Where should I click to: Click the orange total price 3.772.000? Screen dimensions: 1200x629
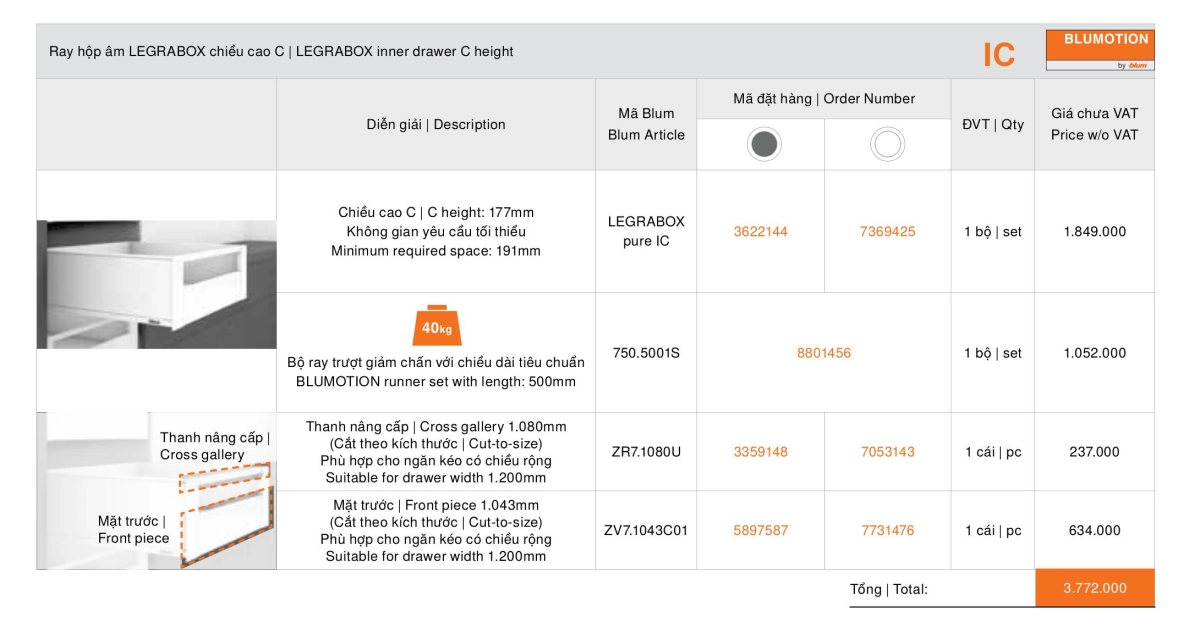click(x=1094, y=588)
